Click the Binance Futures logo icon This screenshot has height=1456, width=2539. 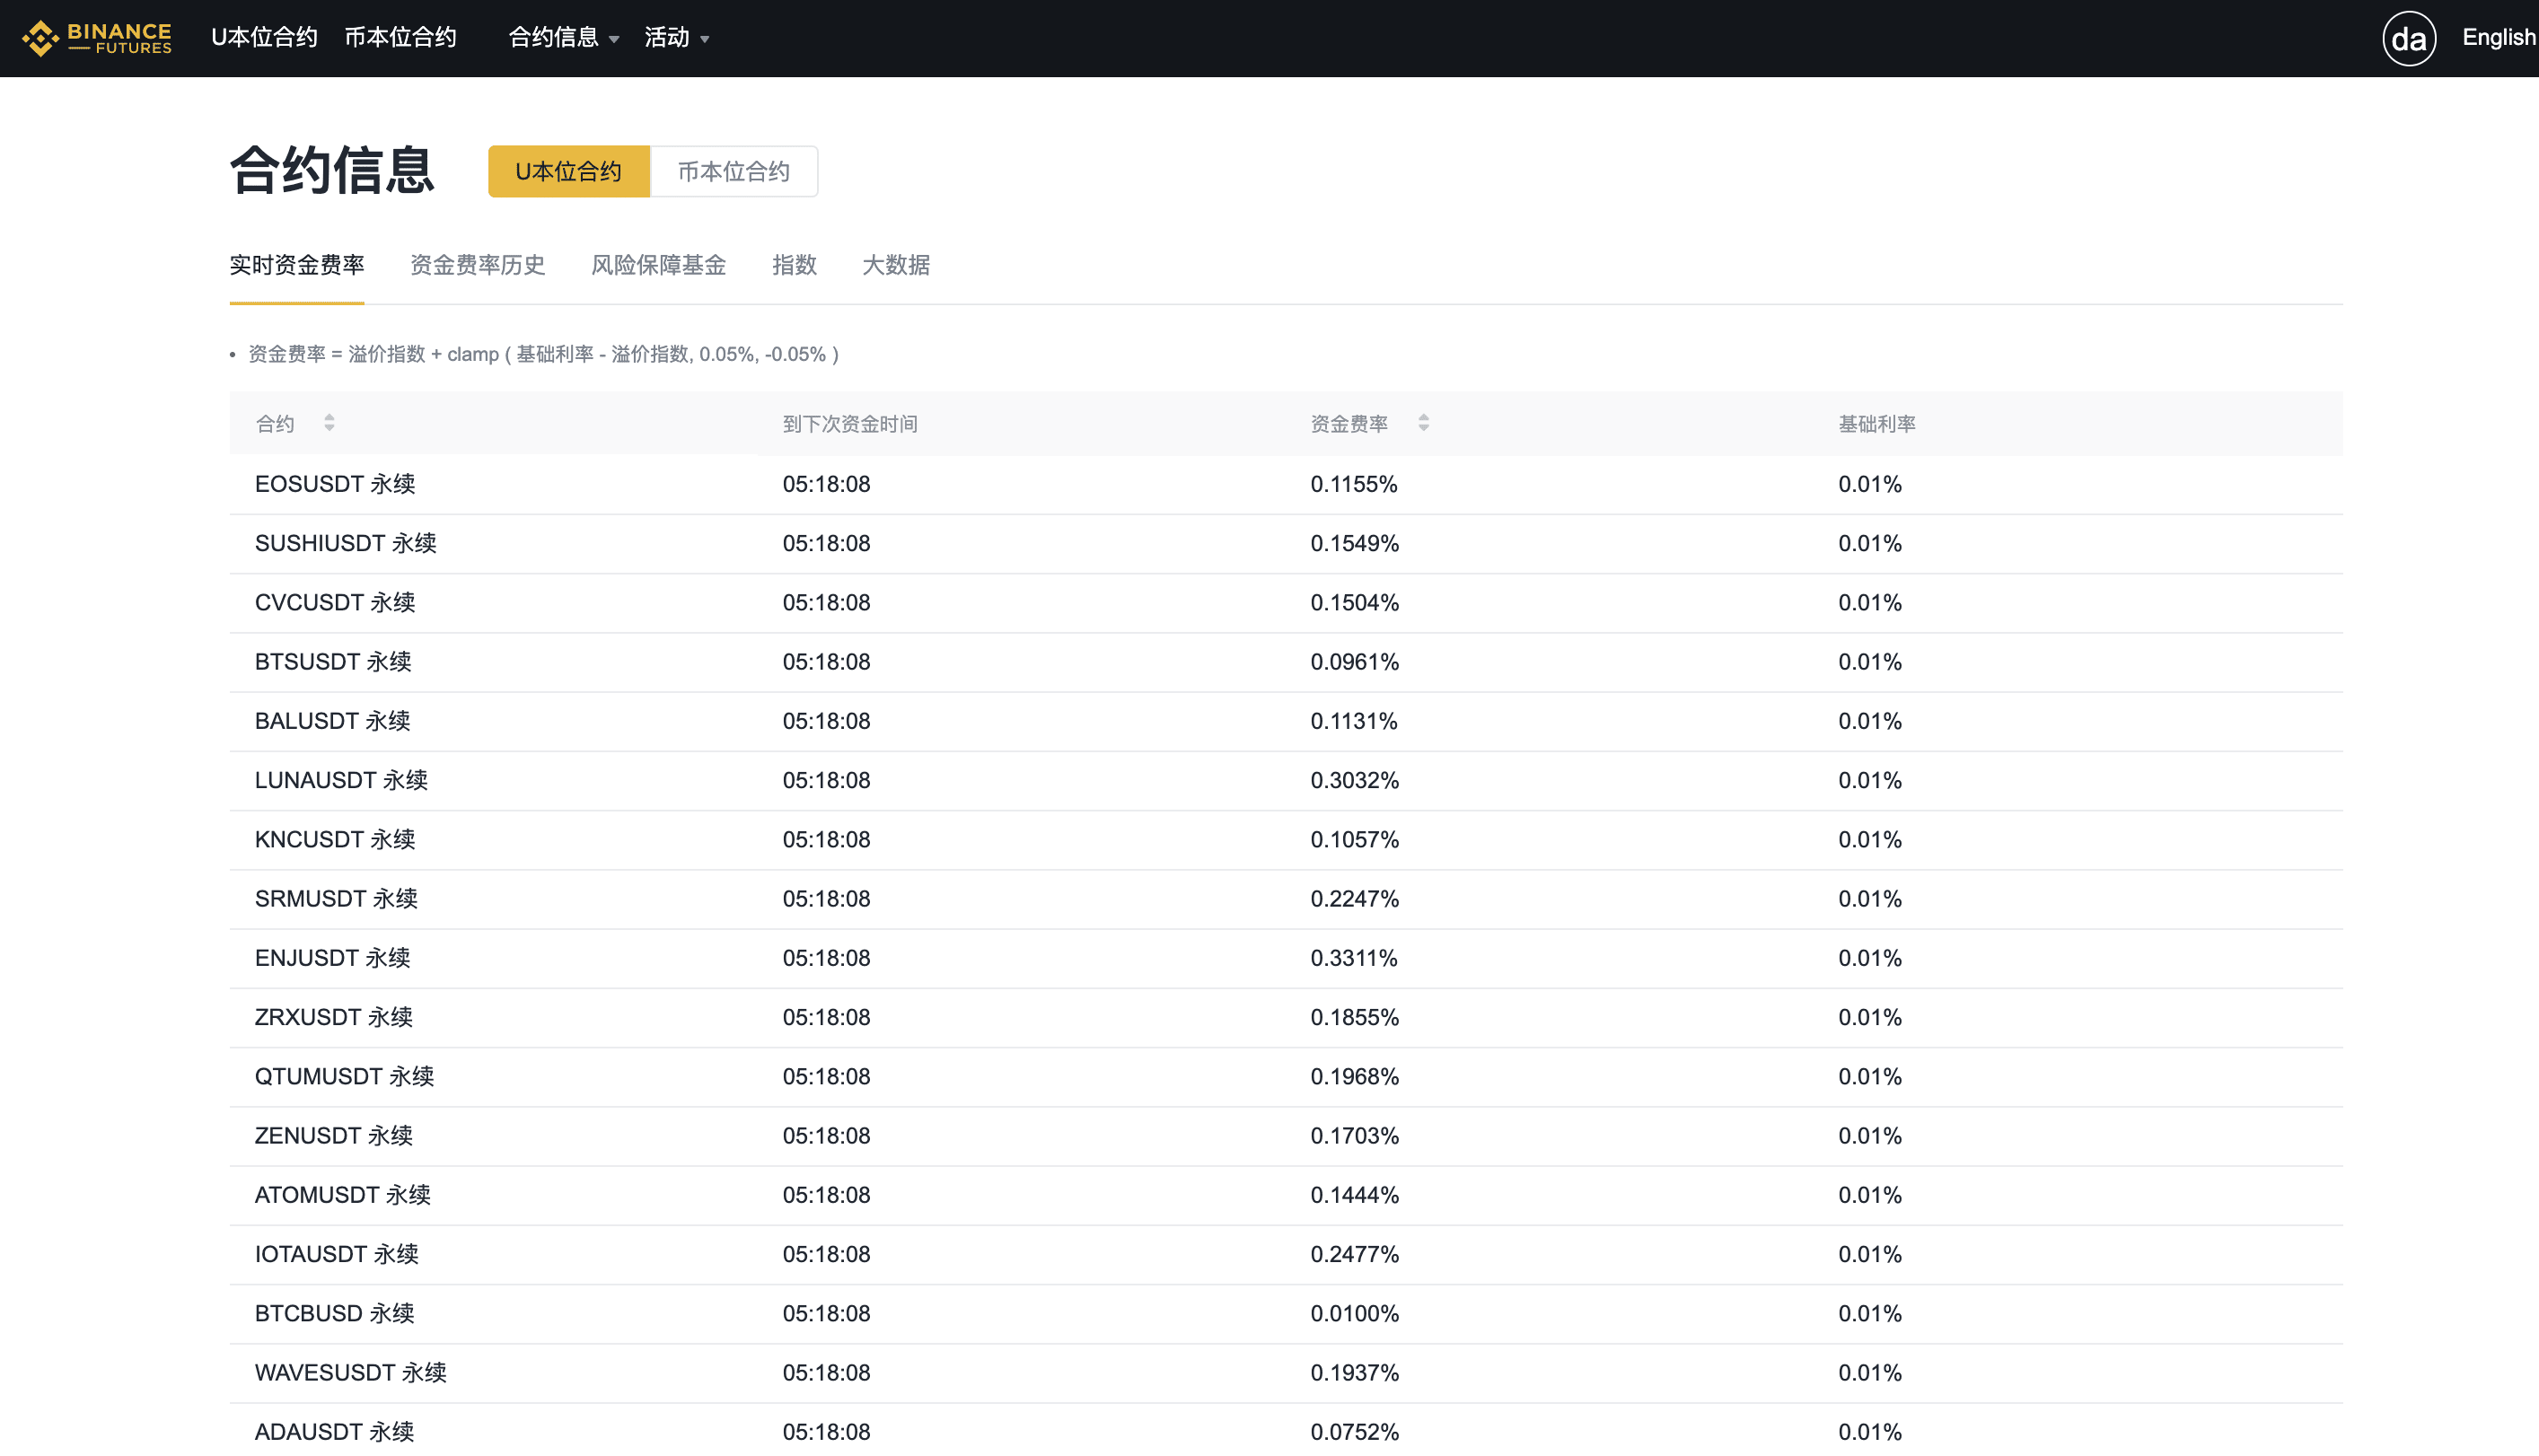[x=40, y=39]
